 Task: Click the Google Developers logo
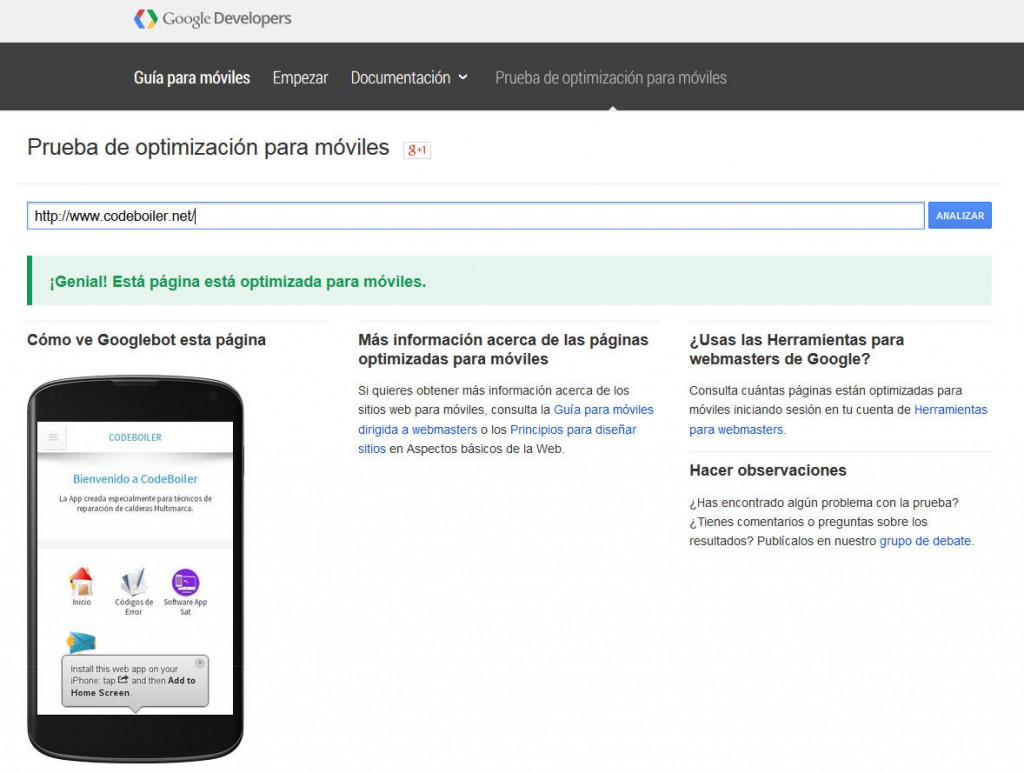[x=212, y=19]
